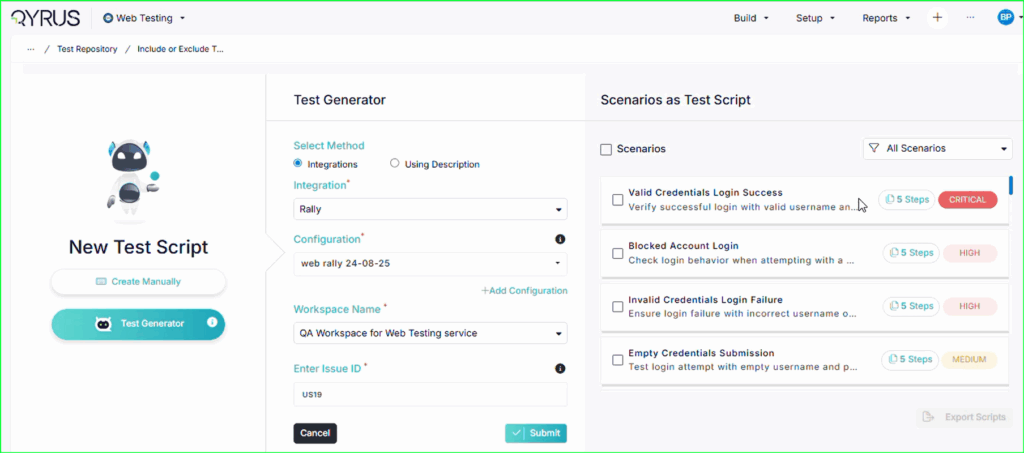Image resolution: width=1024 pixels, height=453 pixels.
Task: Open the Build menu
Action: [751, 18]
